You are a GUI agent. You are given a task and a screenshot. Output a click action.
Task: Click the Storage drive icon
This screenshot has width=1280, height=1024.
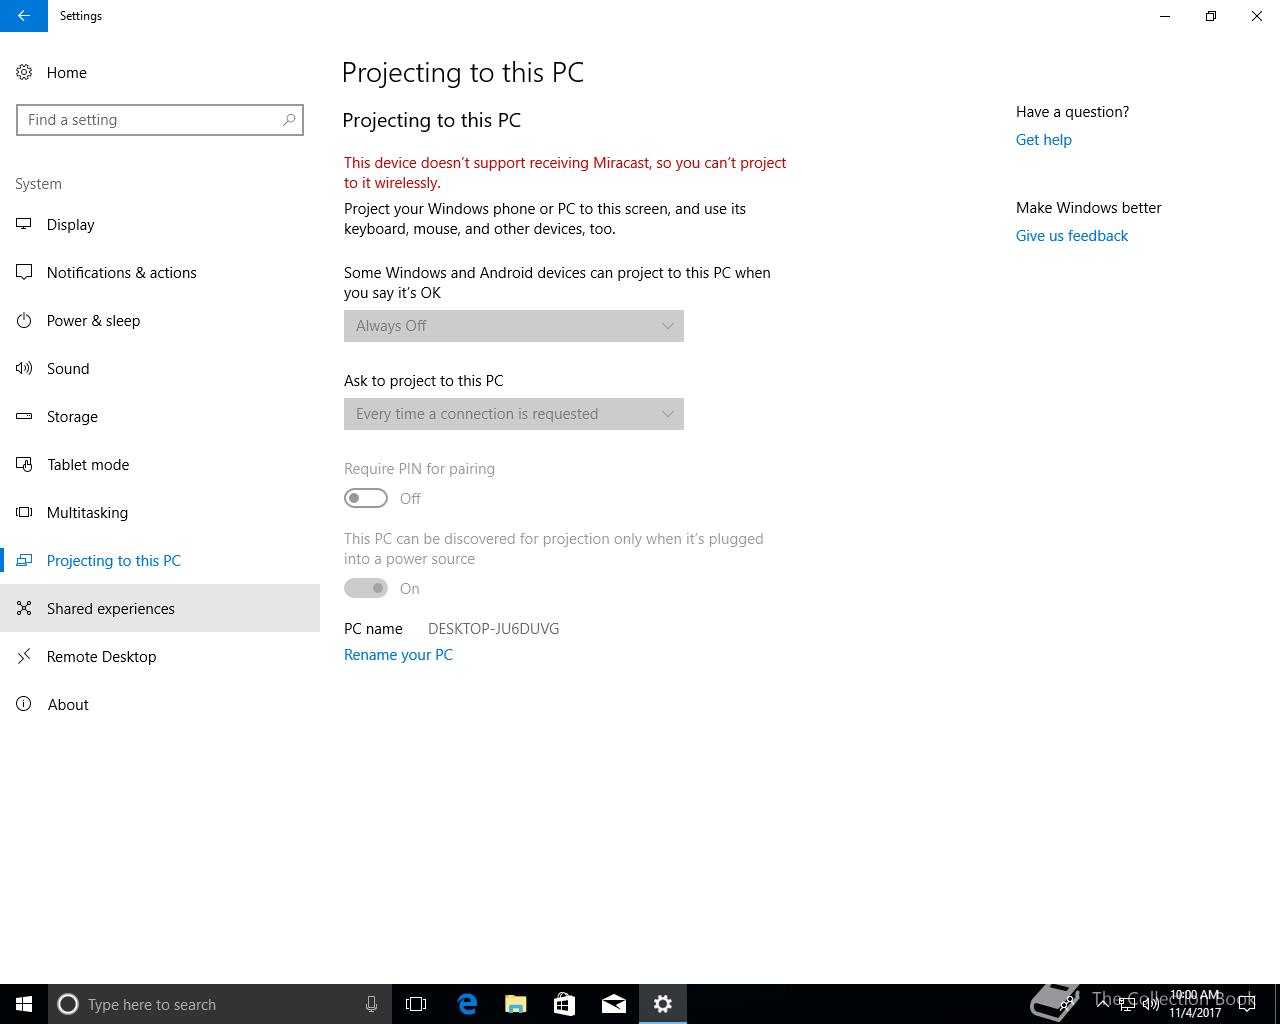pos(24,416)
